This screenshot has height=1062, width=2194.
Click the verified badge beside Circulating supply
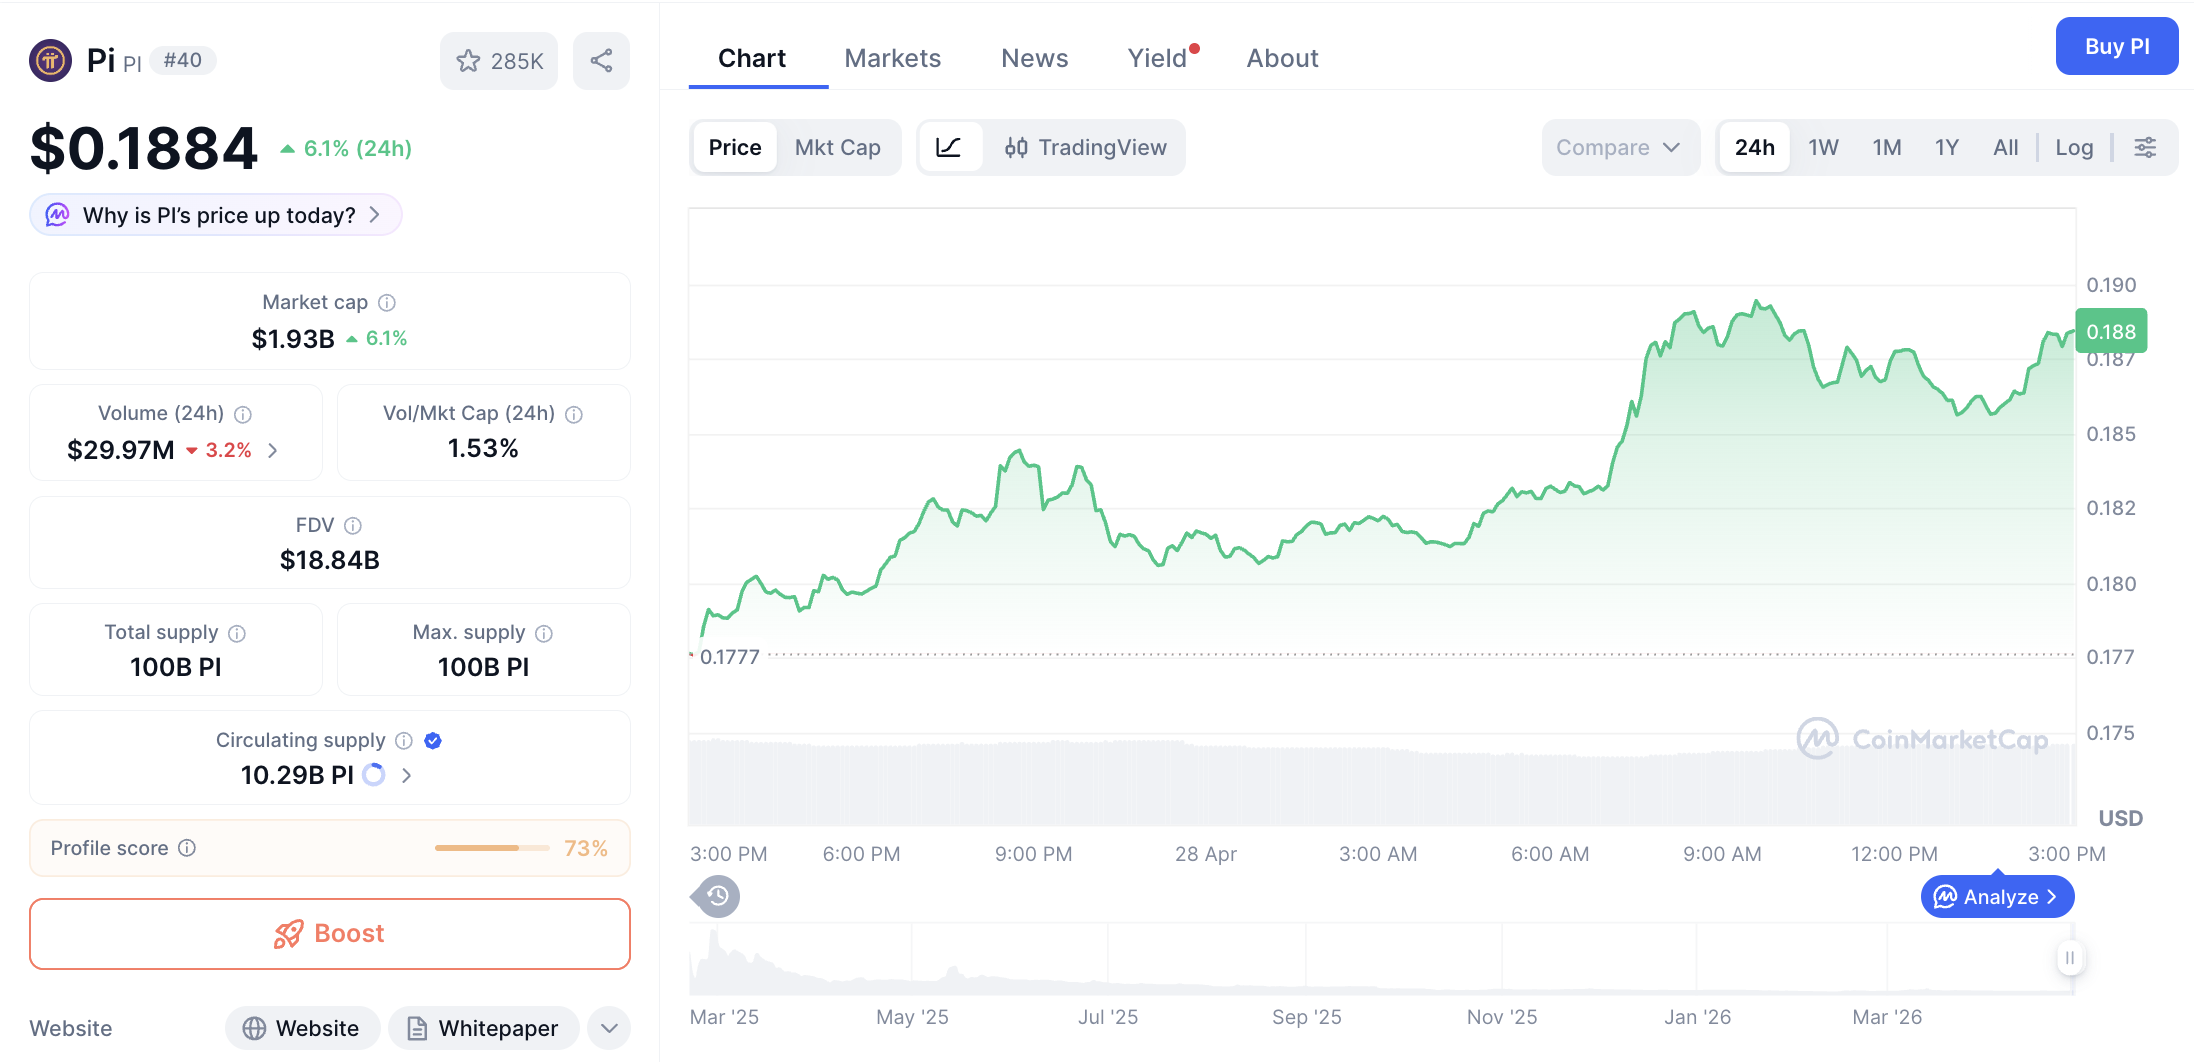432,740
